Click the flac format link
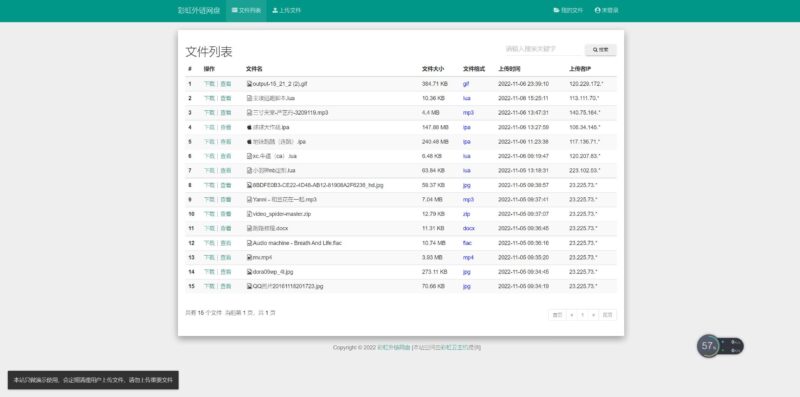 tap(467, 243)
